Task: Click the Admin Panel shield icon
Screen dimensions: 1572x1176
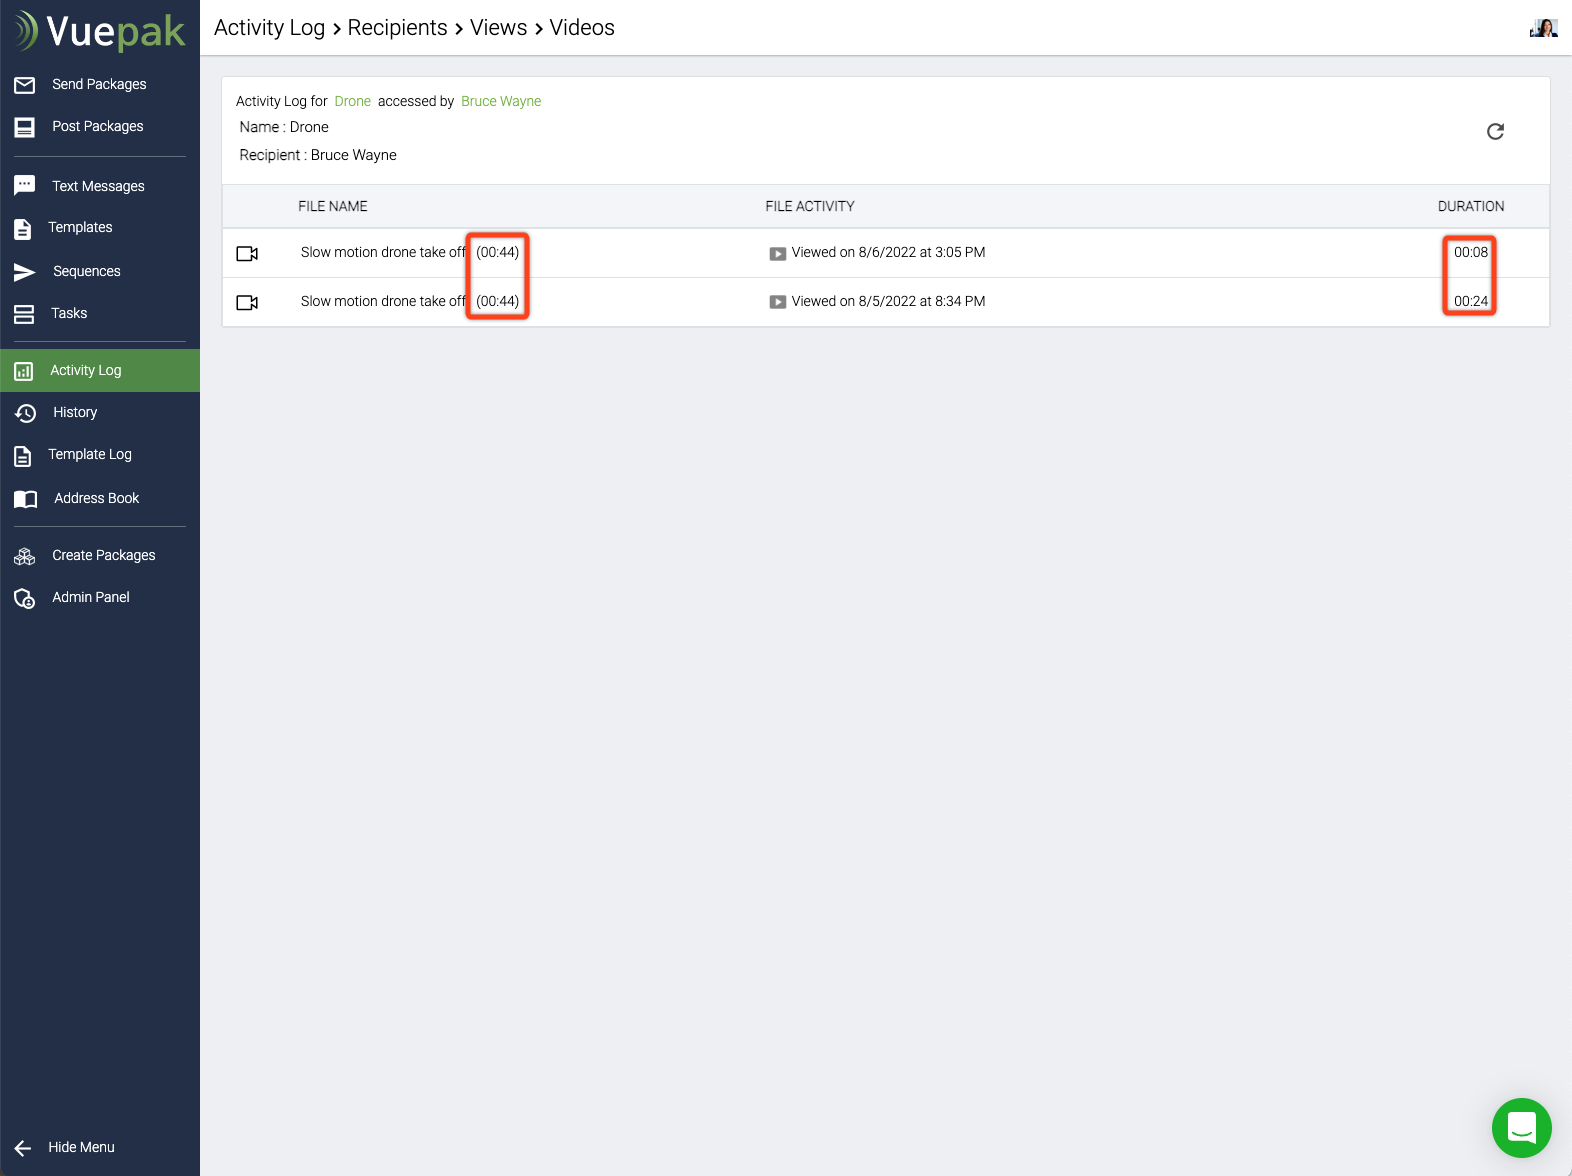Action: pos(25,598)
